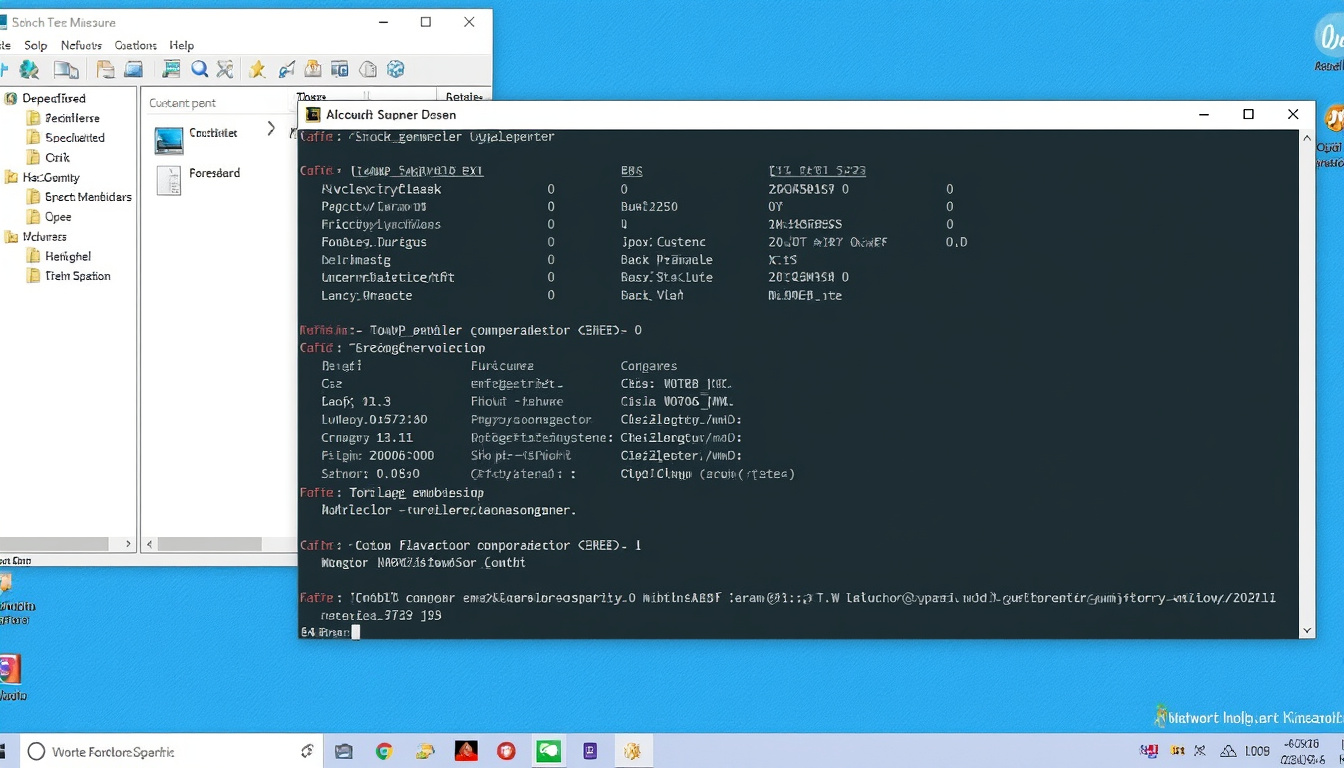Image resolution: width=1344 pixels, height=768 pixels.
Task: Click the content pane horizontal scrollbar left arrow
Action: point(150,544)
